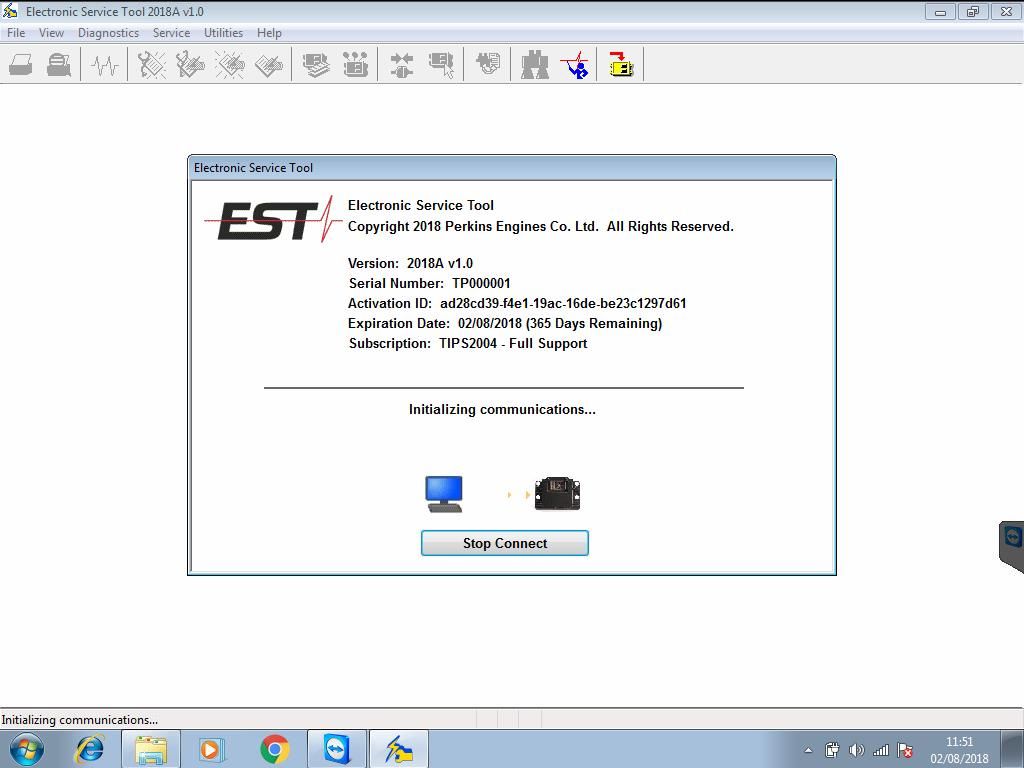Viewport: 1024px width, 768px height.
Task: Open Active Diagnostic Codes stethoscope icon
Action: (152, 65)
